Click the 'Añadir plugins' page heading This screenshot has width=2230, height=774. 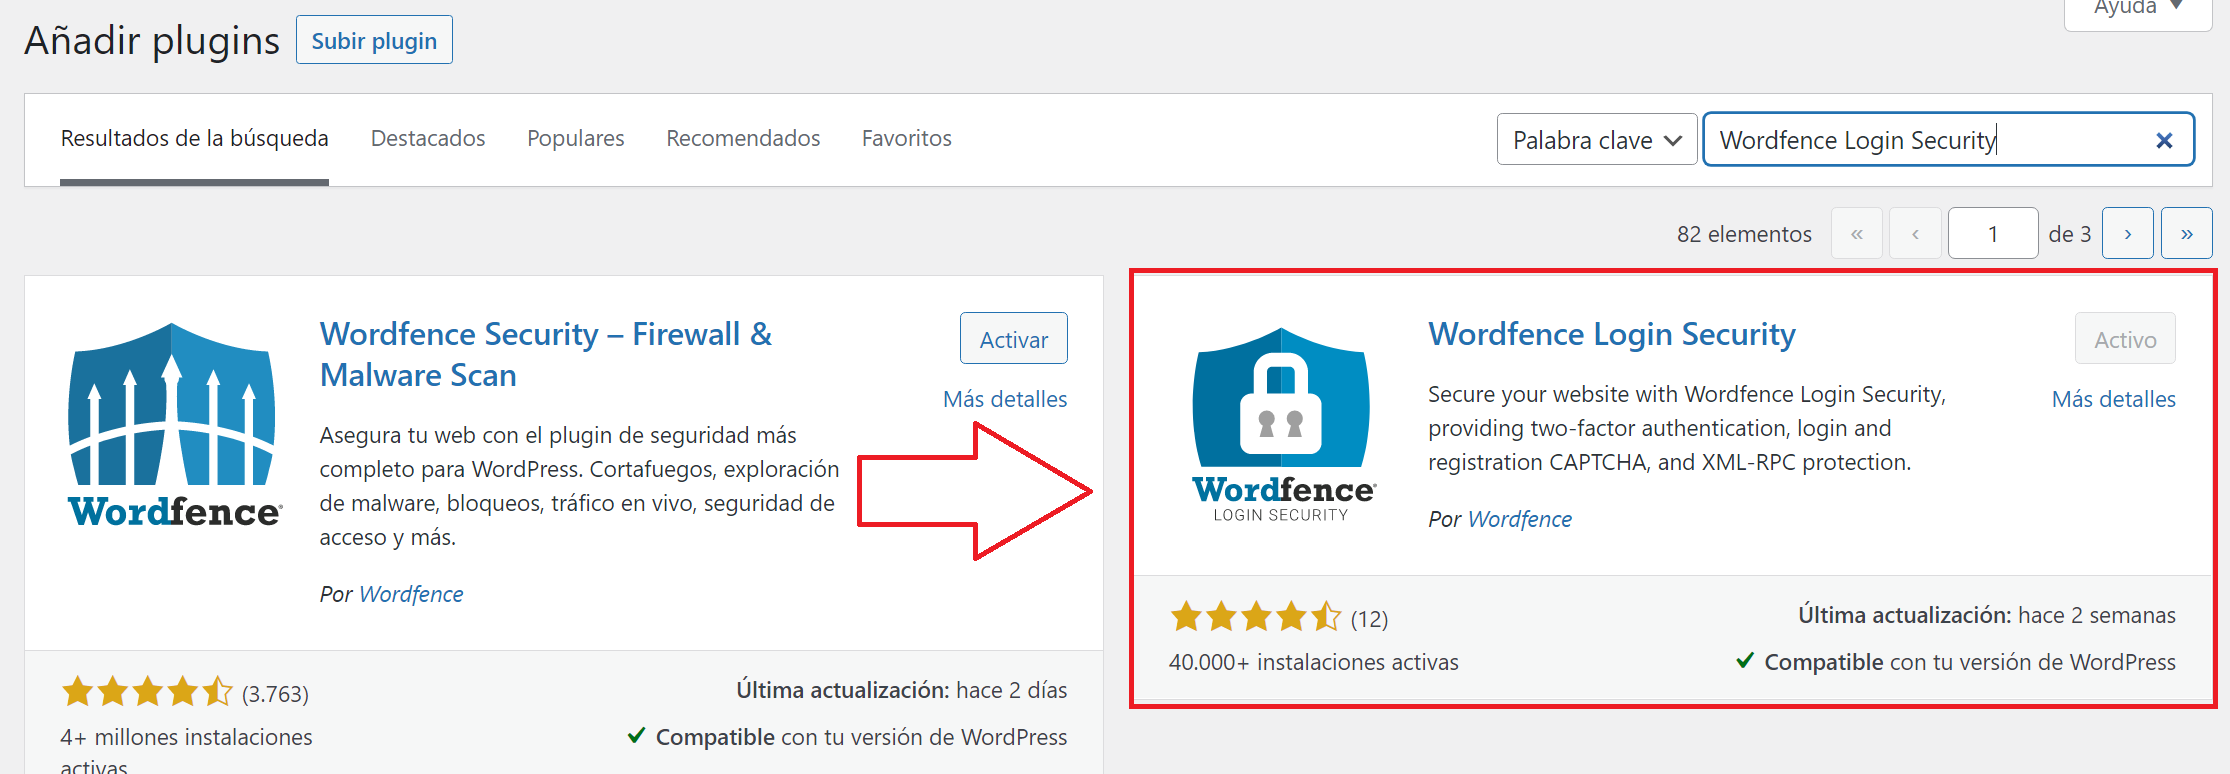pos(152,41)
